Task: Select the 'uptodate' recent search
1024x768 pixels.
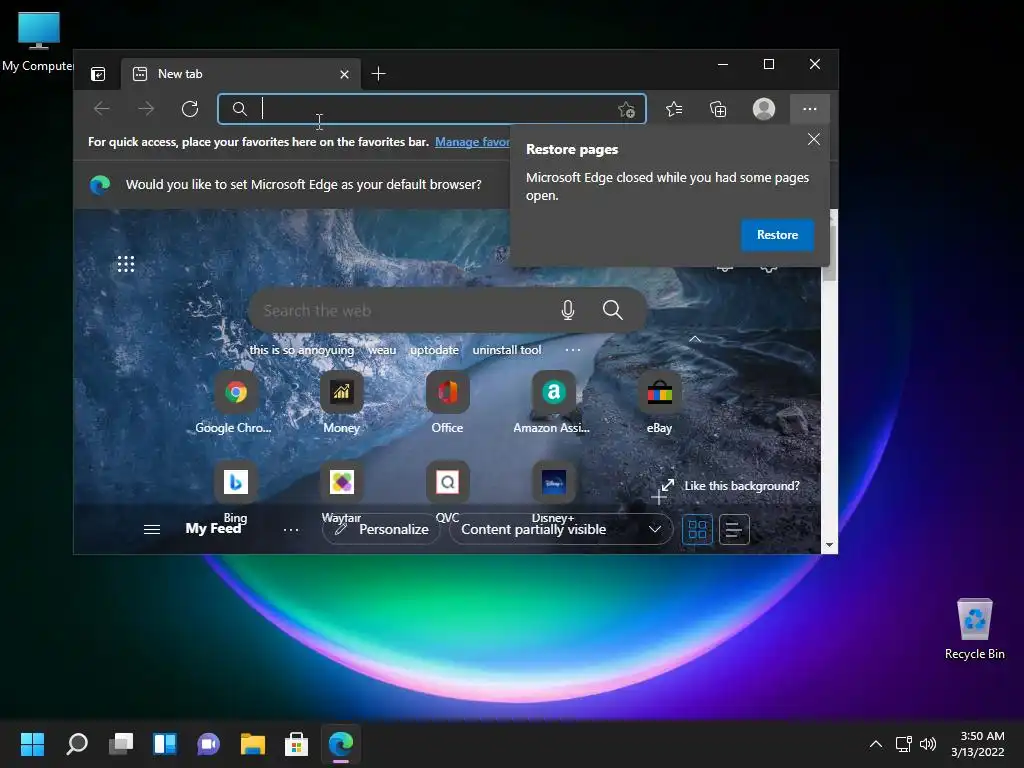Action: click(x=434, y=350)
